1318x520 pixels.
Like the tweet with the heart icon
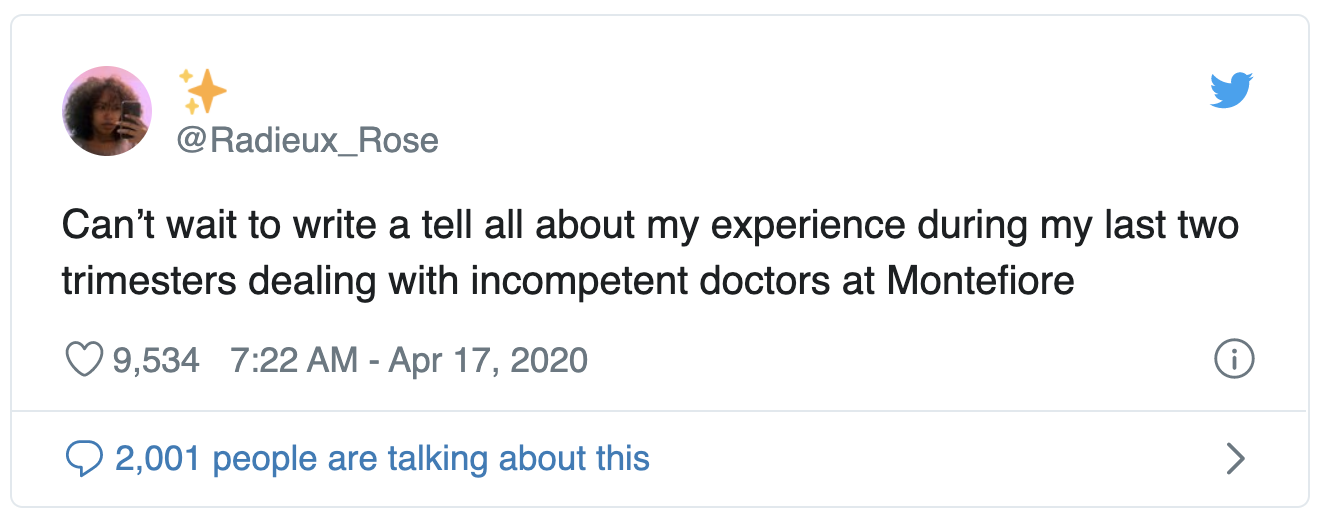pos(84,360)
